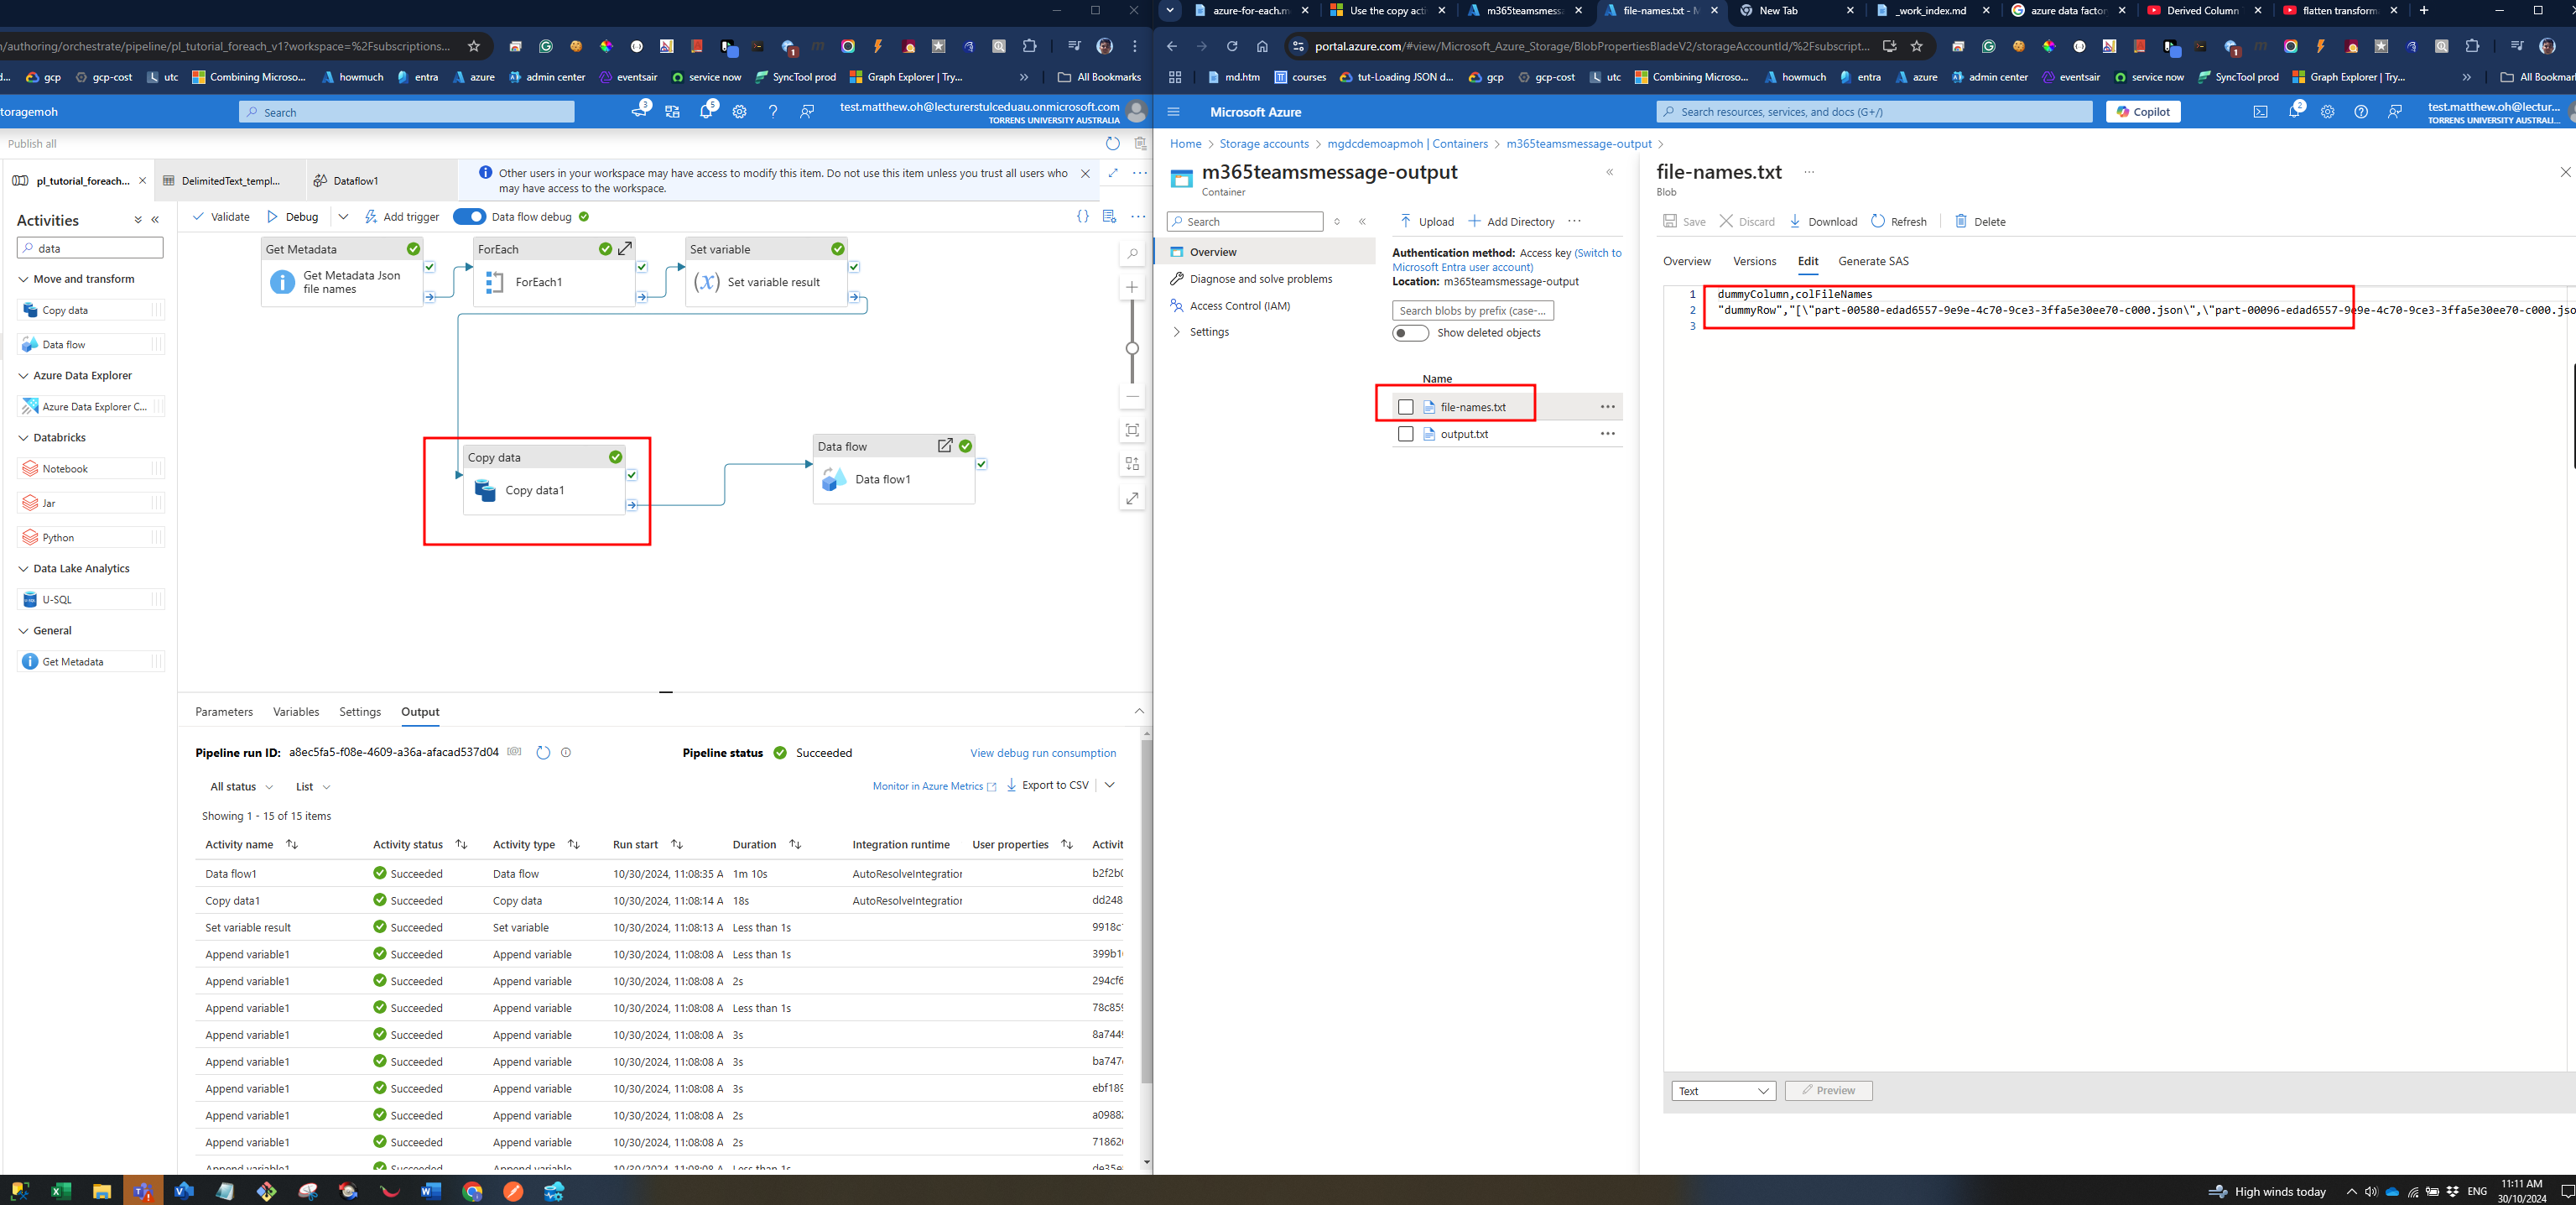Refresh the pipeline run output
The image size is (2576, 1205).
(x=543, y=753)
